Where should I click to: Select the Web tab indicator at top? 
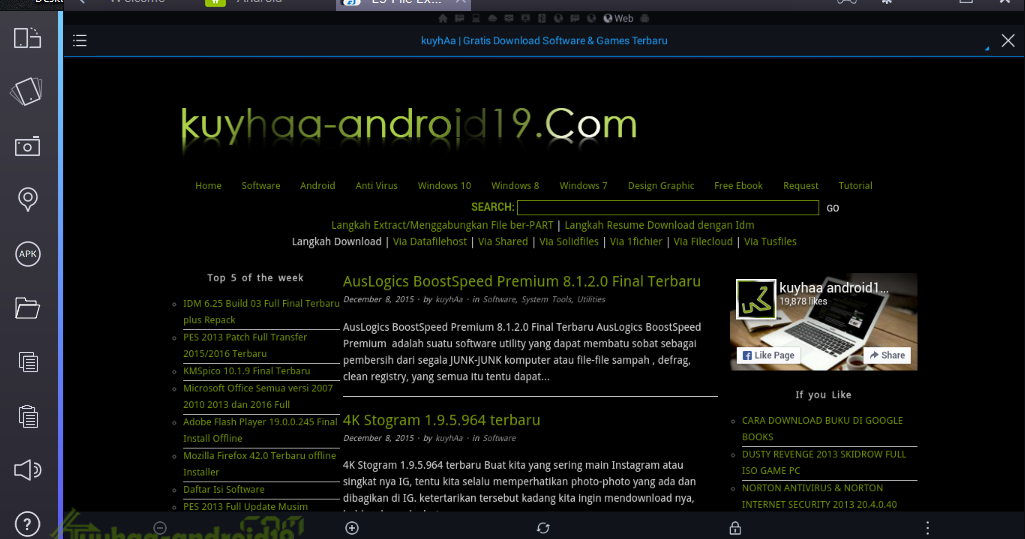[x=618, y=18]
